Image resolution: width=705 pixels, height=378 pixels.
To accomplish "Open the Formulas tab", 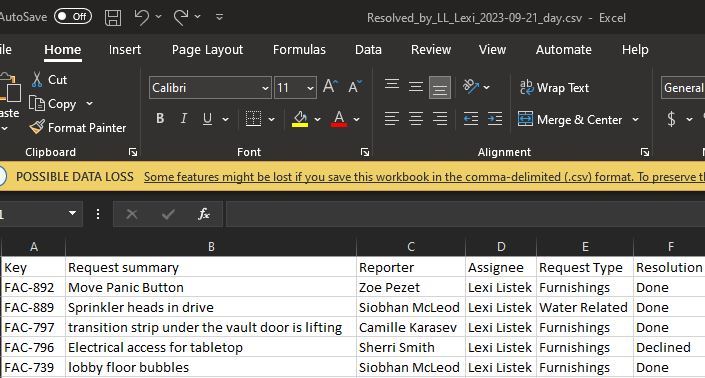I will coord(299,49).
